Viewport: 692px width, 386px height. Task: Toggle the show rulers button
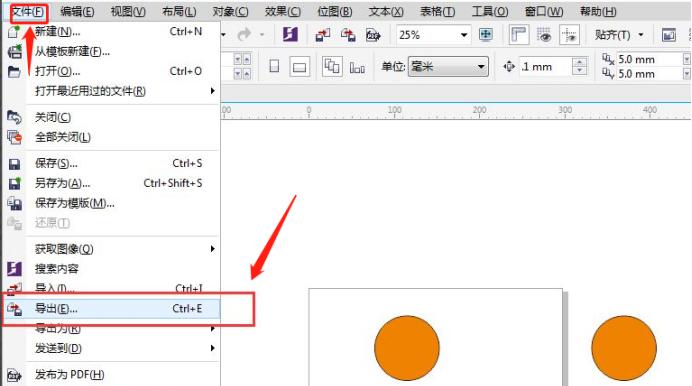click(x=519, y=34)
